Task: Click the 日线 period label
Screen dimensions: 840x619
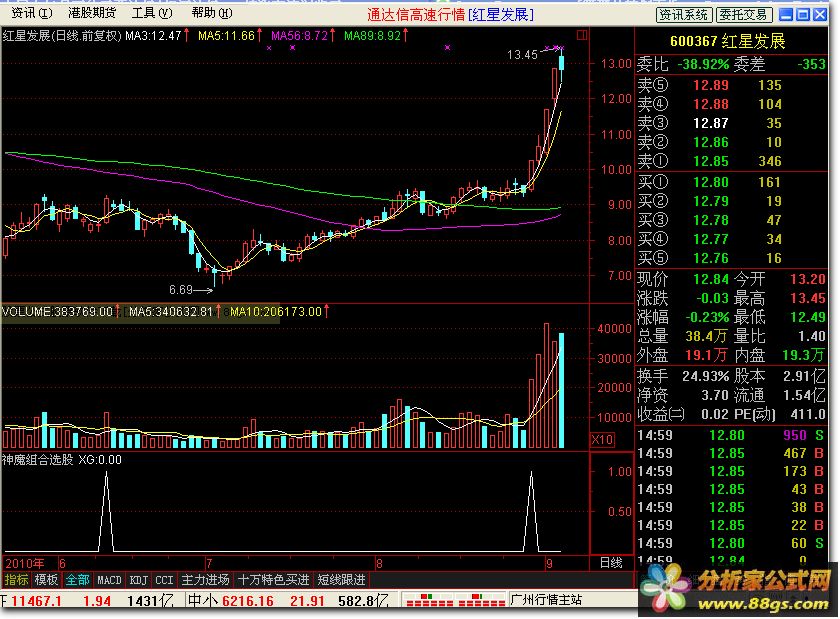Action: click(x=611, y=563)
